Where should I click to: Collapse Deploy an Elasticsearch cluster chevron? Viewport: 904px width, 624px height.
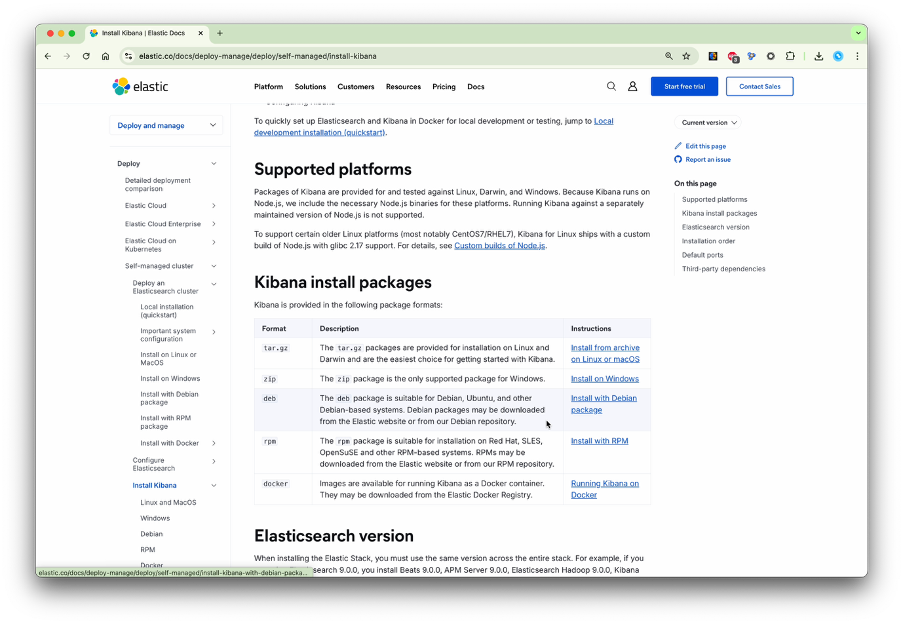(x=214, y=284)
